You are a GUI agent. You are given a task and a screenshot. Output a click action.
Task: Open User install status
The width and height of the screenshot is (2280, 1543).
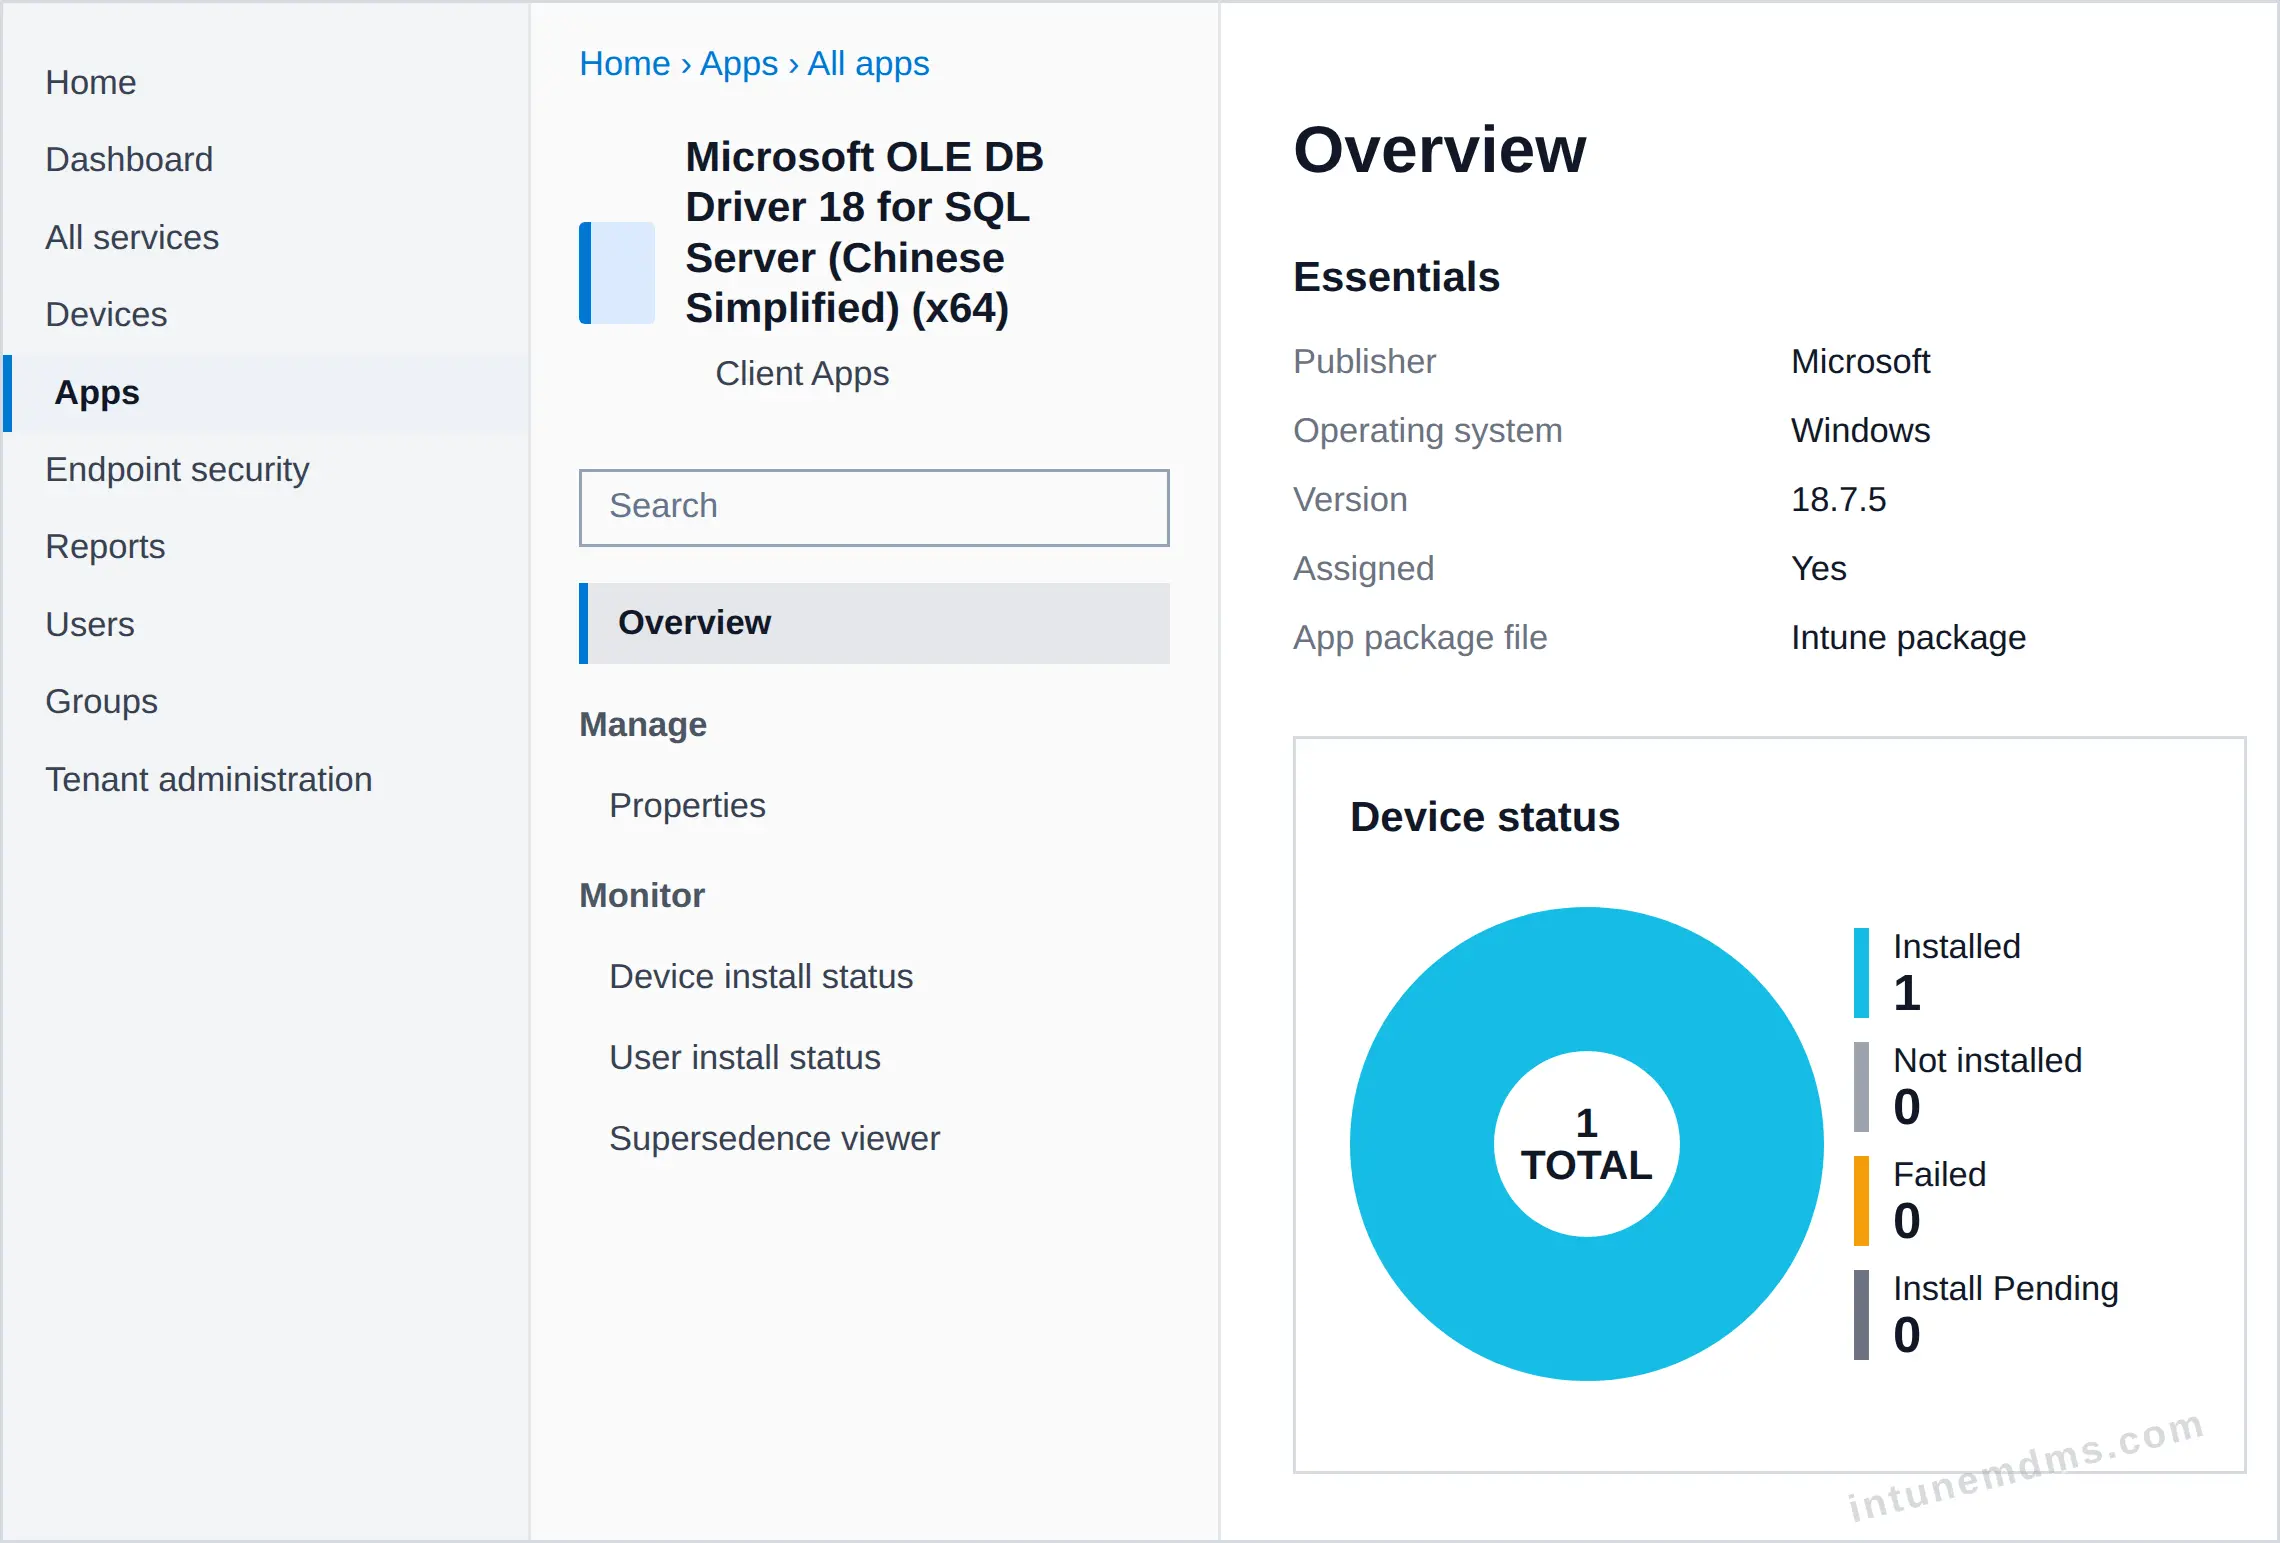745,1058
